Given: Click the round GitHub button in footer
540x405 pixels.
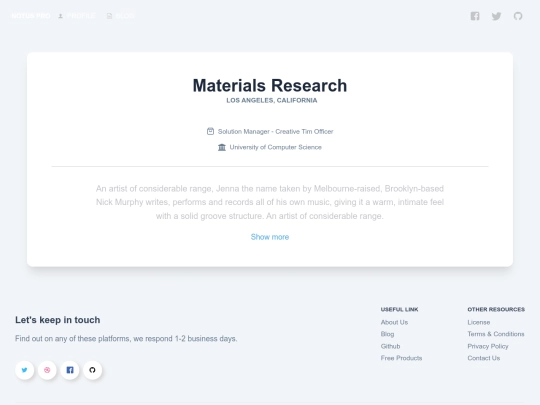Looking at the screenshot, I should (x=92, y=370).
